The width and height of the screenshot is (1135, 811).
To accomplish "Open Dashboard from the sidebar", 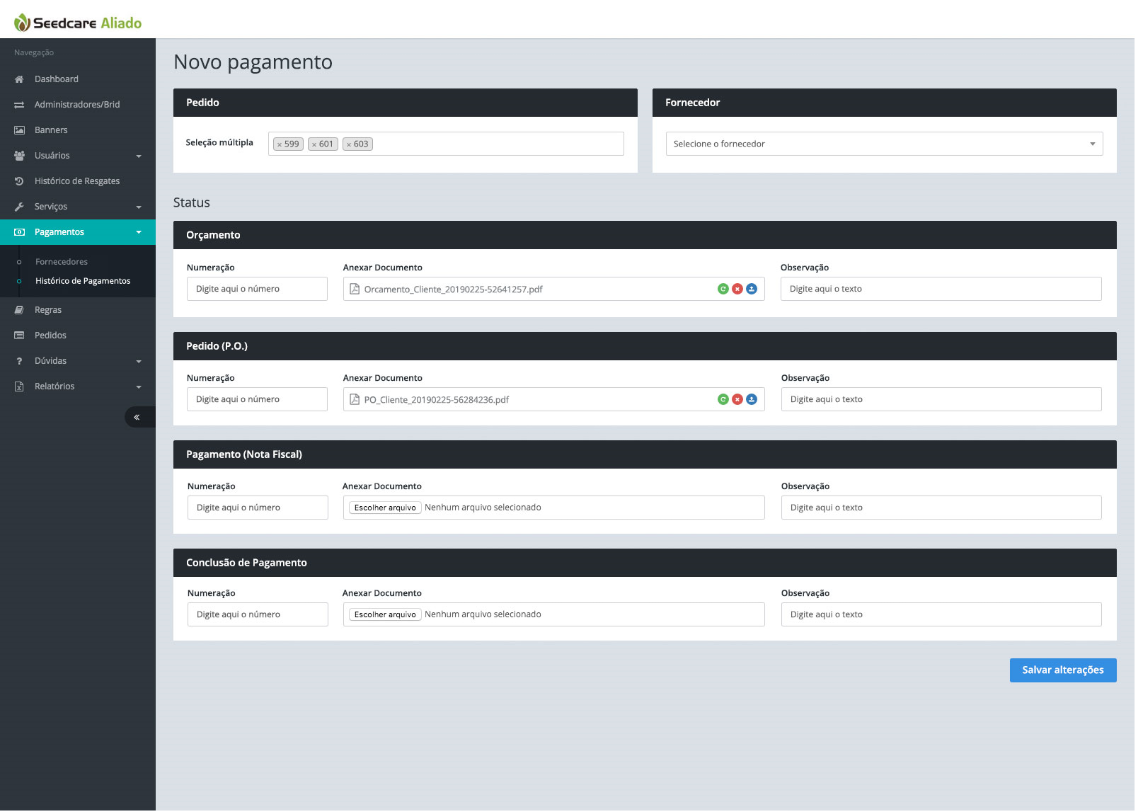I will (x=56, y=79).
